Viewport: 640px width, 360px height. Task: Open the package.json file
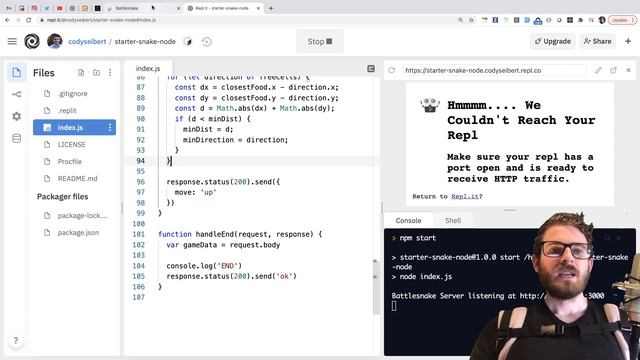pos(74,233)
